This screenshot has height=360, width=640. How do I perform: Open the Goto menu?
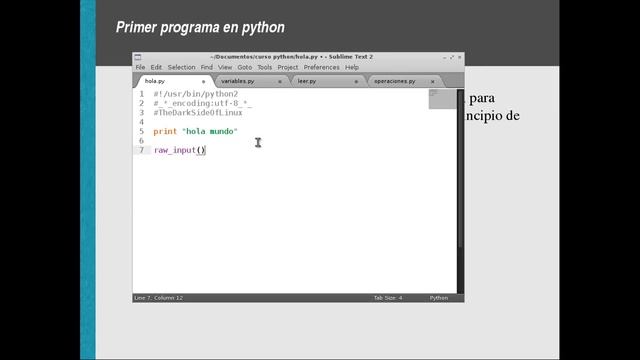244,67
